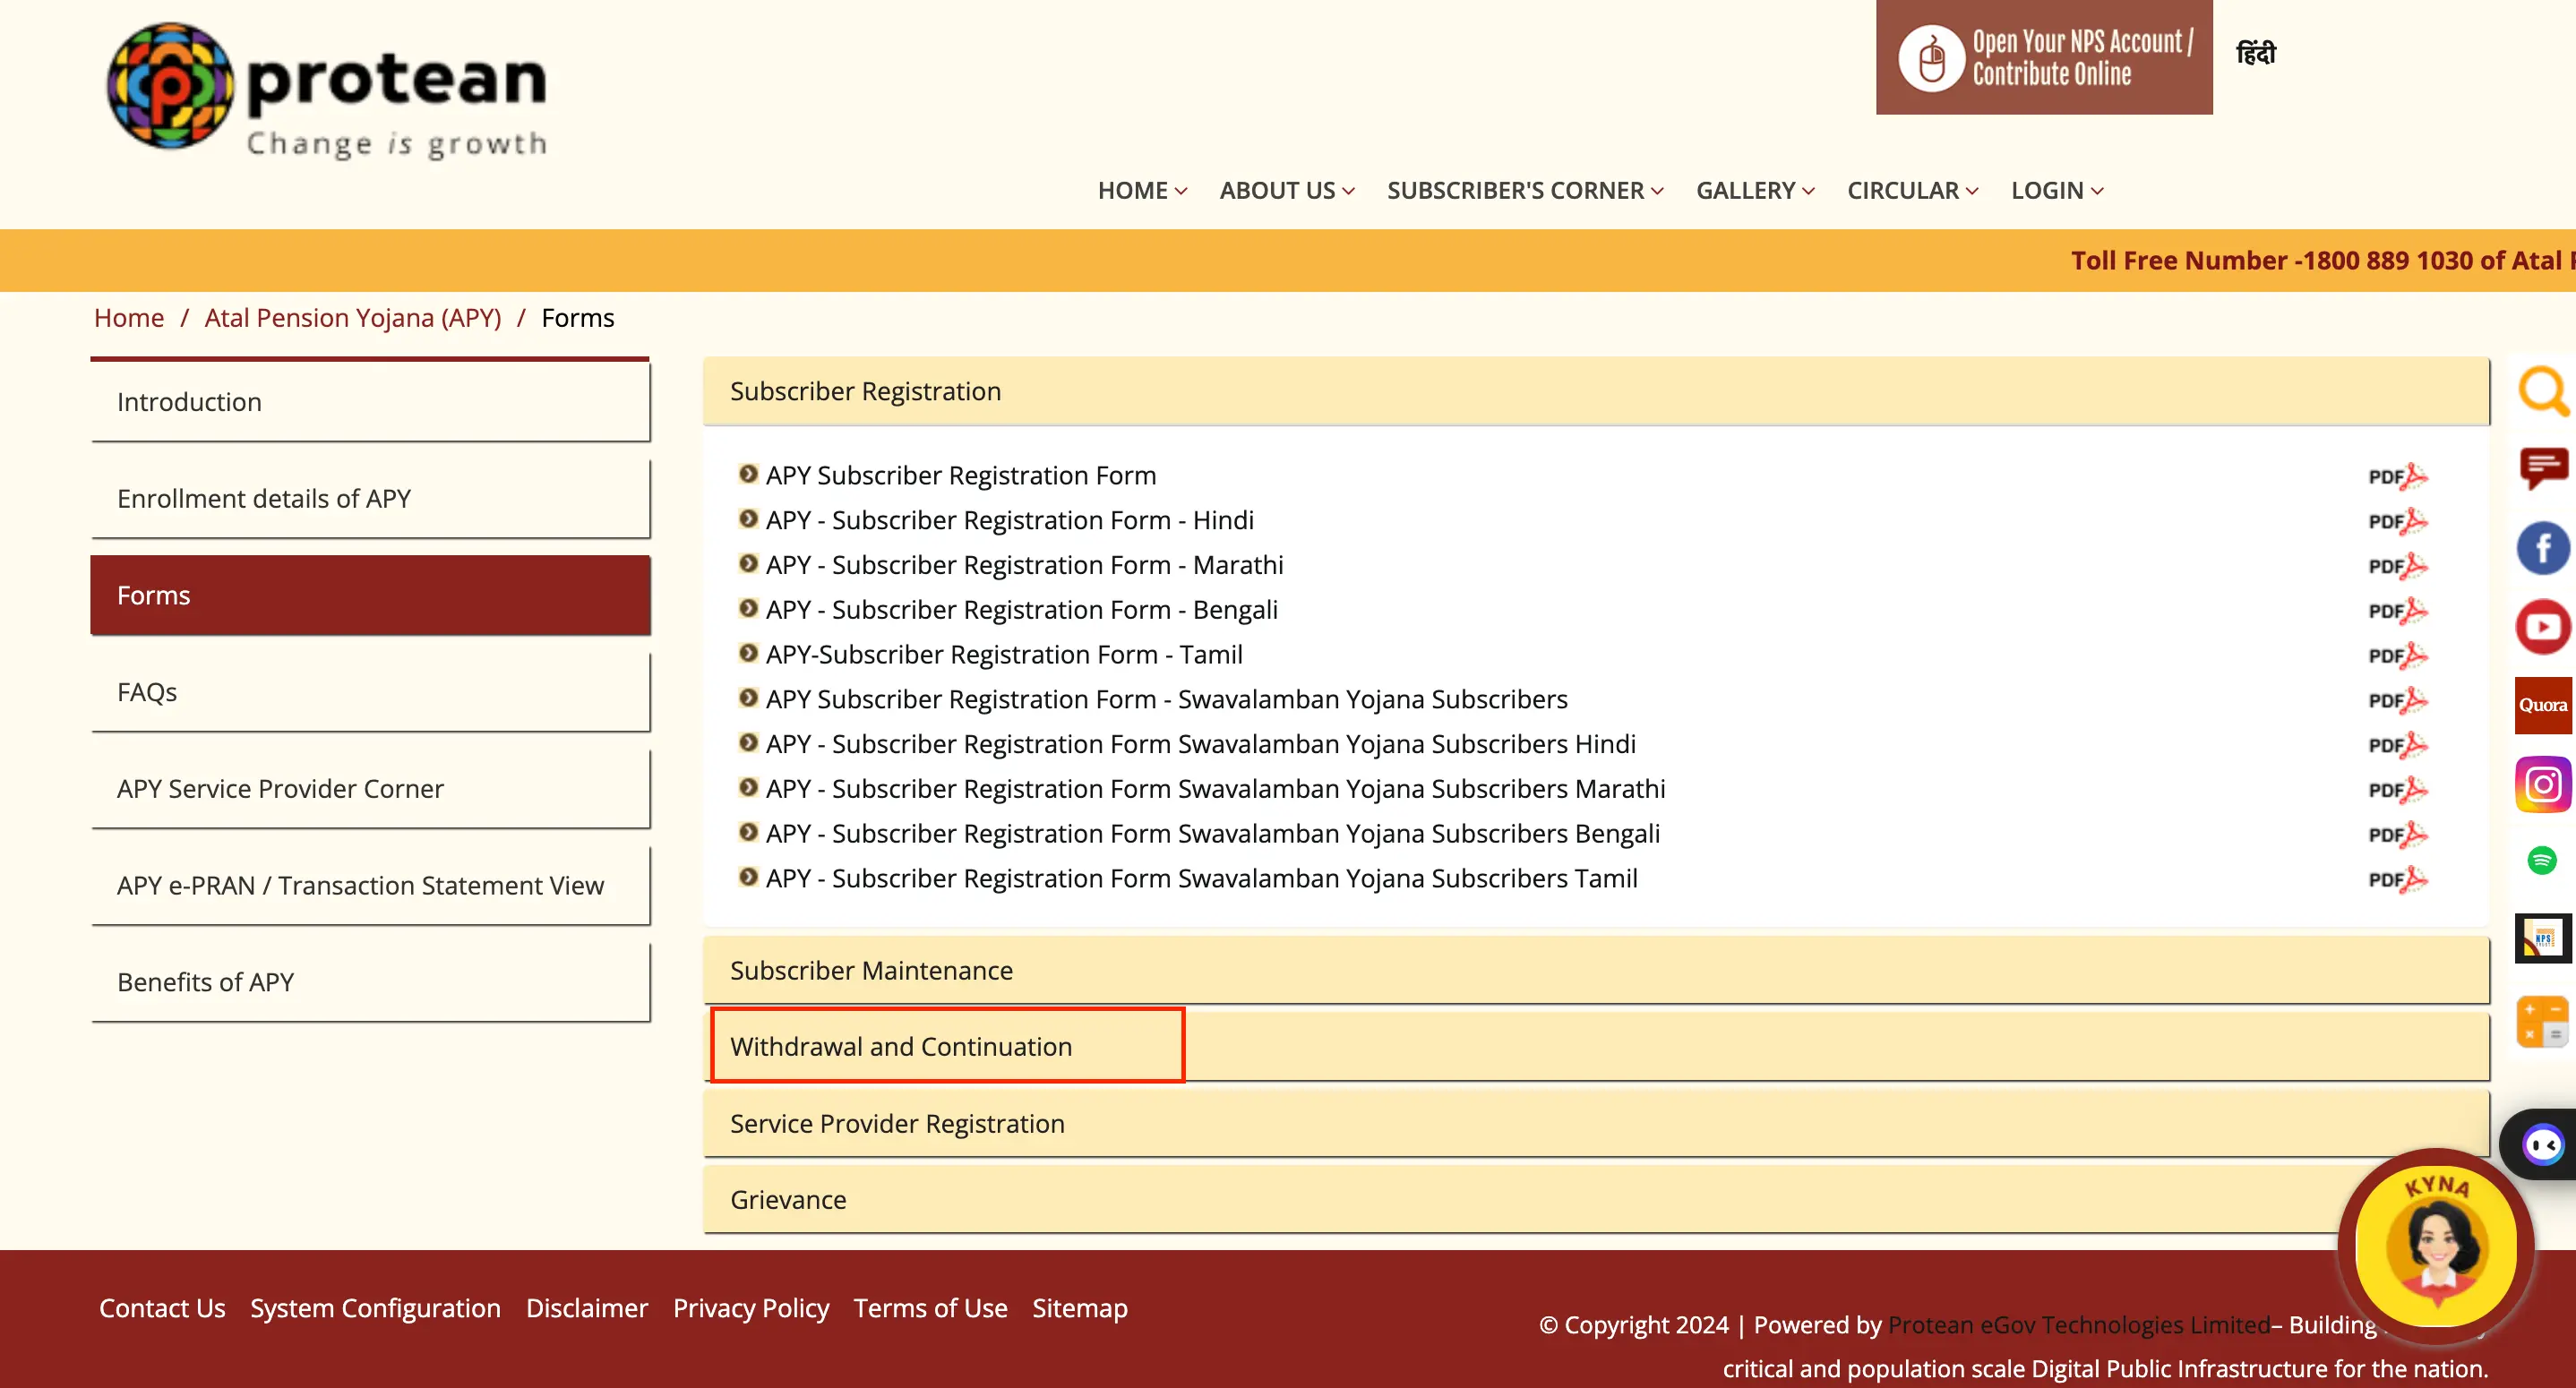Click the search magnifier icon in side rail
Viewport: 2576px width, 1388px height.
click(x=2543, y=391)
